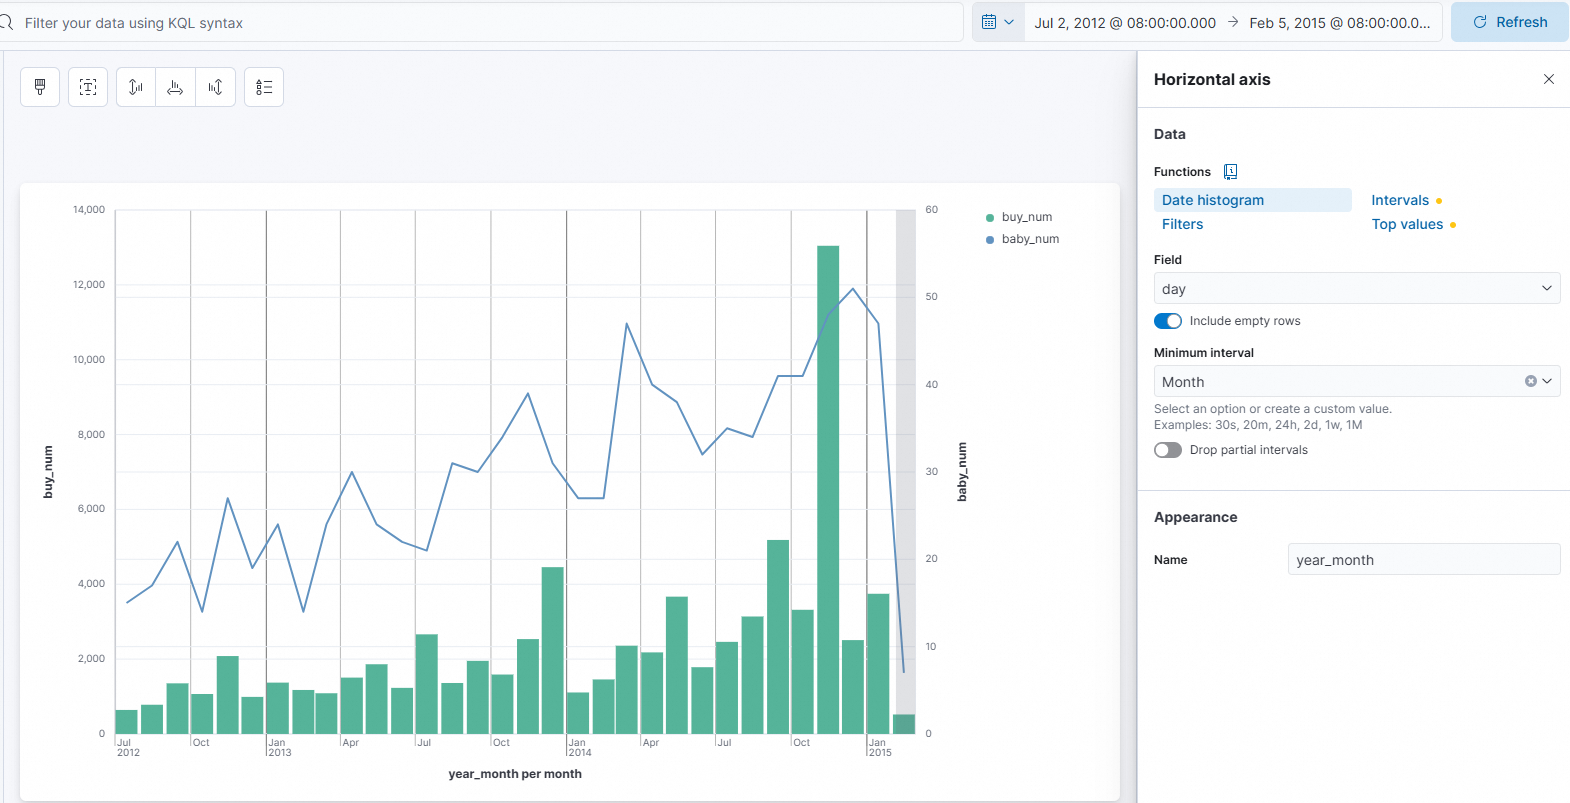Choose the Intervals function

click(x=1400, y=200)
